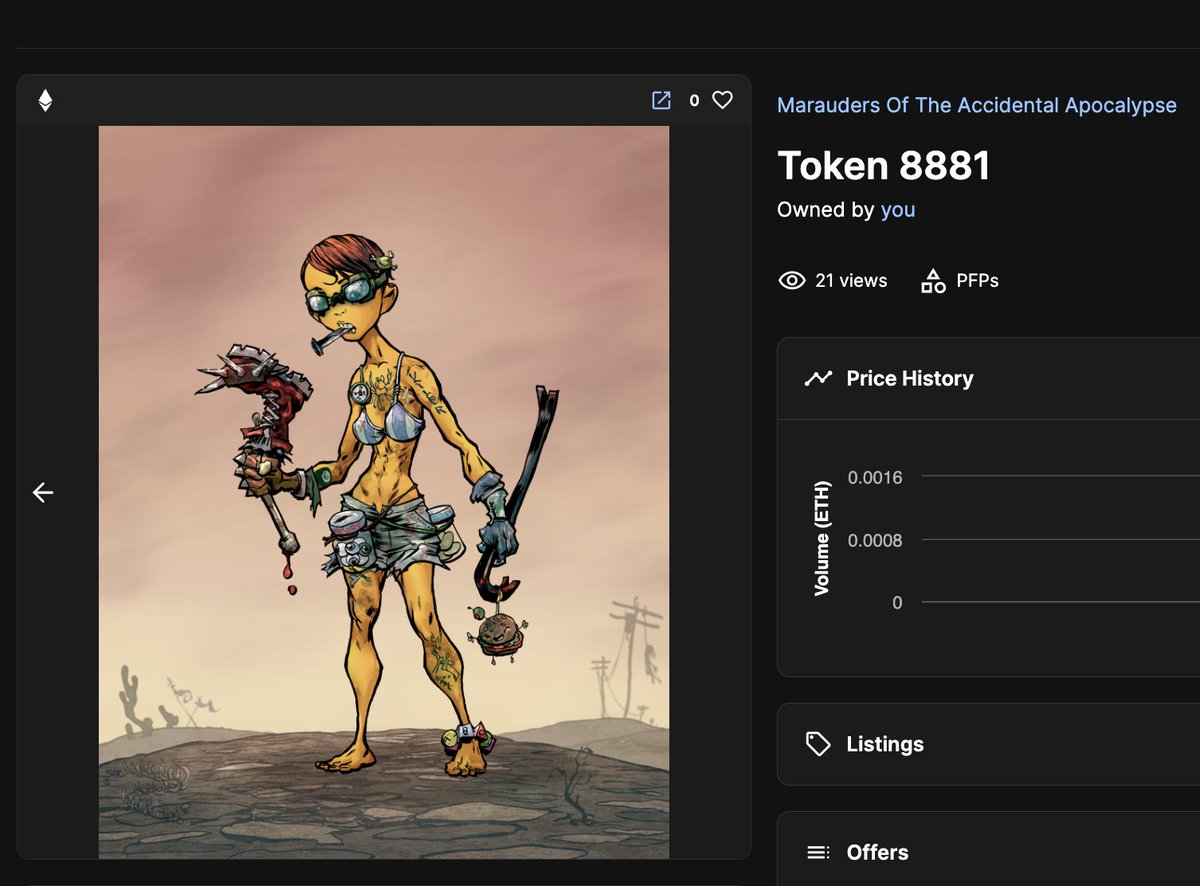Open the owner profile link "you"

pyautogui.click(x=898, y=210)
